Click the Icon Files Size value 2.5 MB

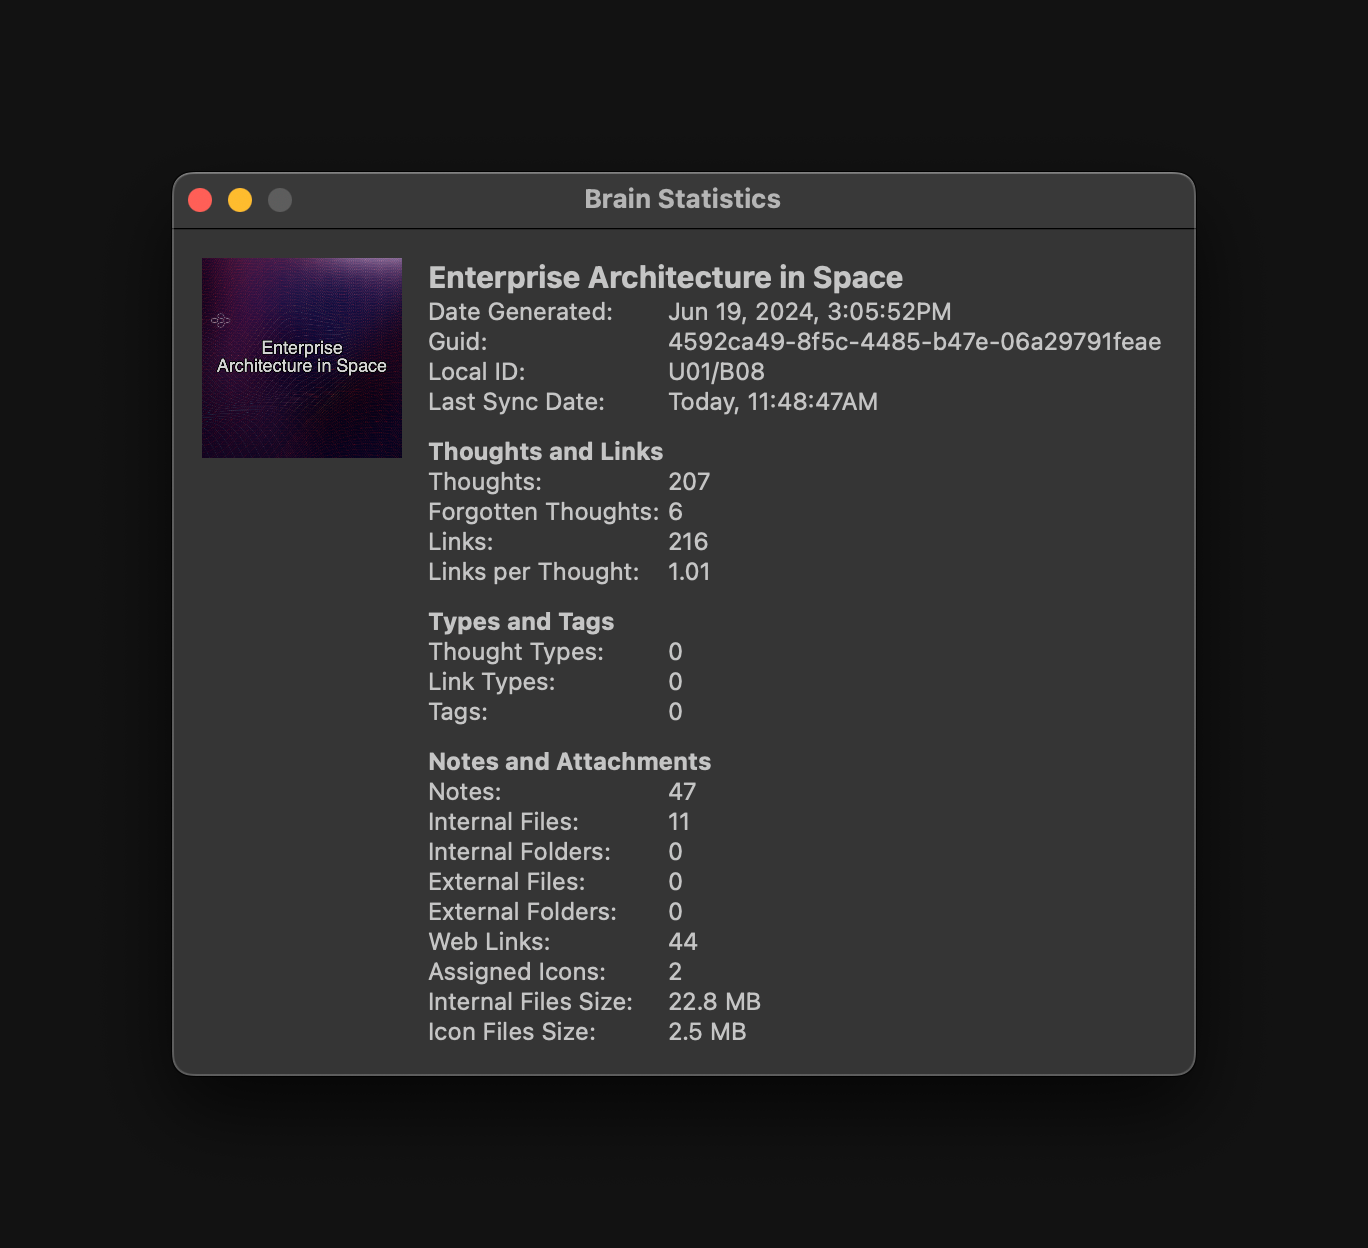(x=707, y=1032)
